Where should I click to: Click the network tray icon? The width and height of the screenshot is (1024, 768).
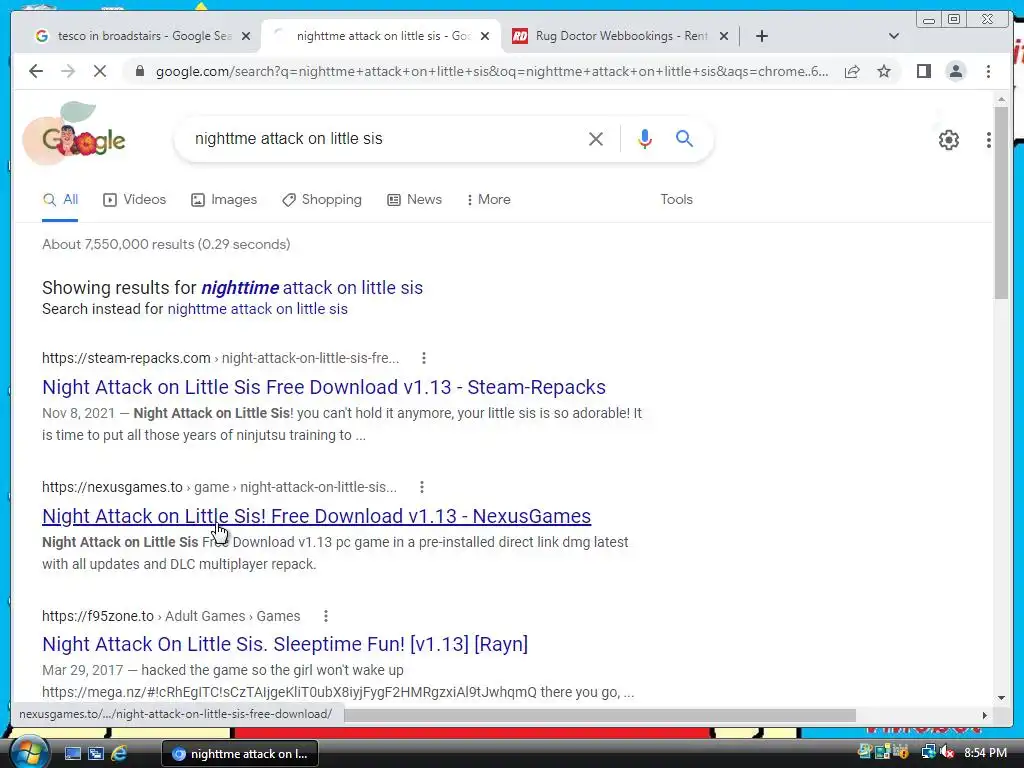pos(928,753)
